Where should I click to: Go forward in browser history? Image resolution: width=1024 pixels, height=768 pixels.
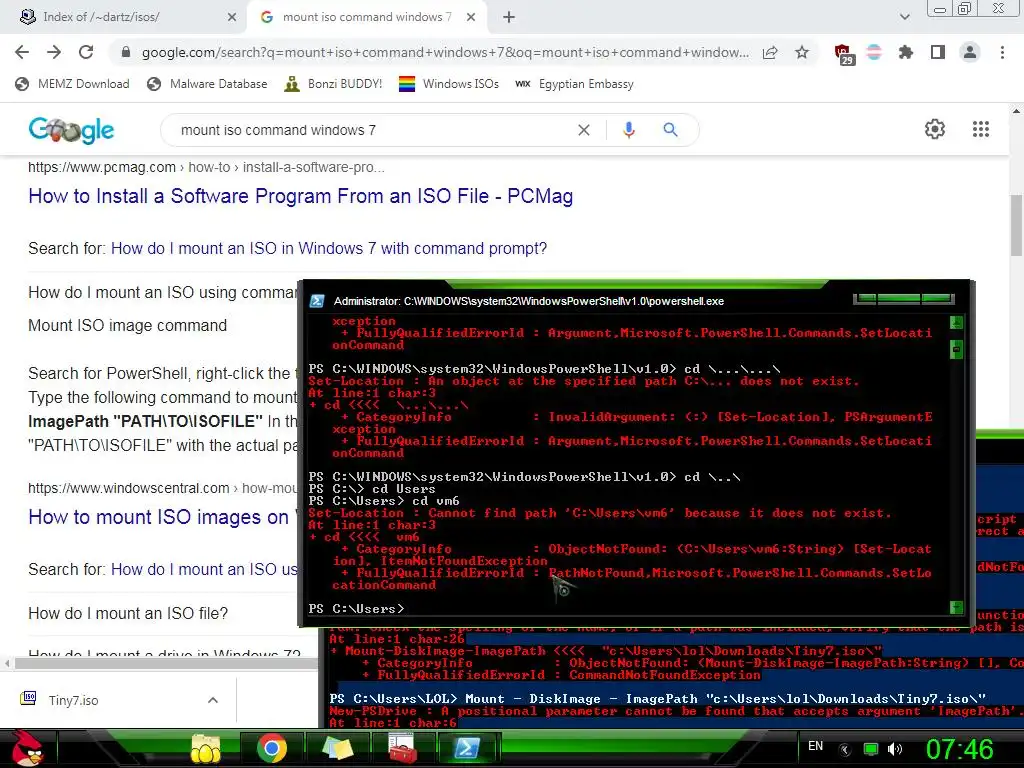54,52
